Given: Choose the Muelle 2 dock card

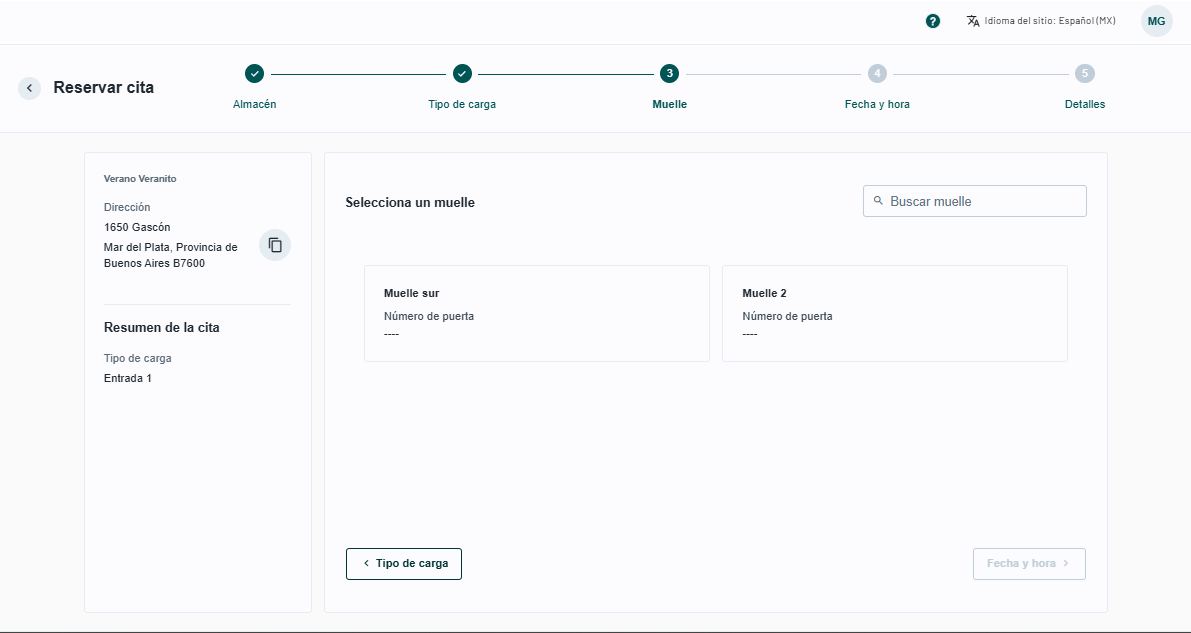Looking at the screenshot, I should 895,313.
